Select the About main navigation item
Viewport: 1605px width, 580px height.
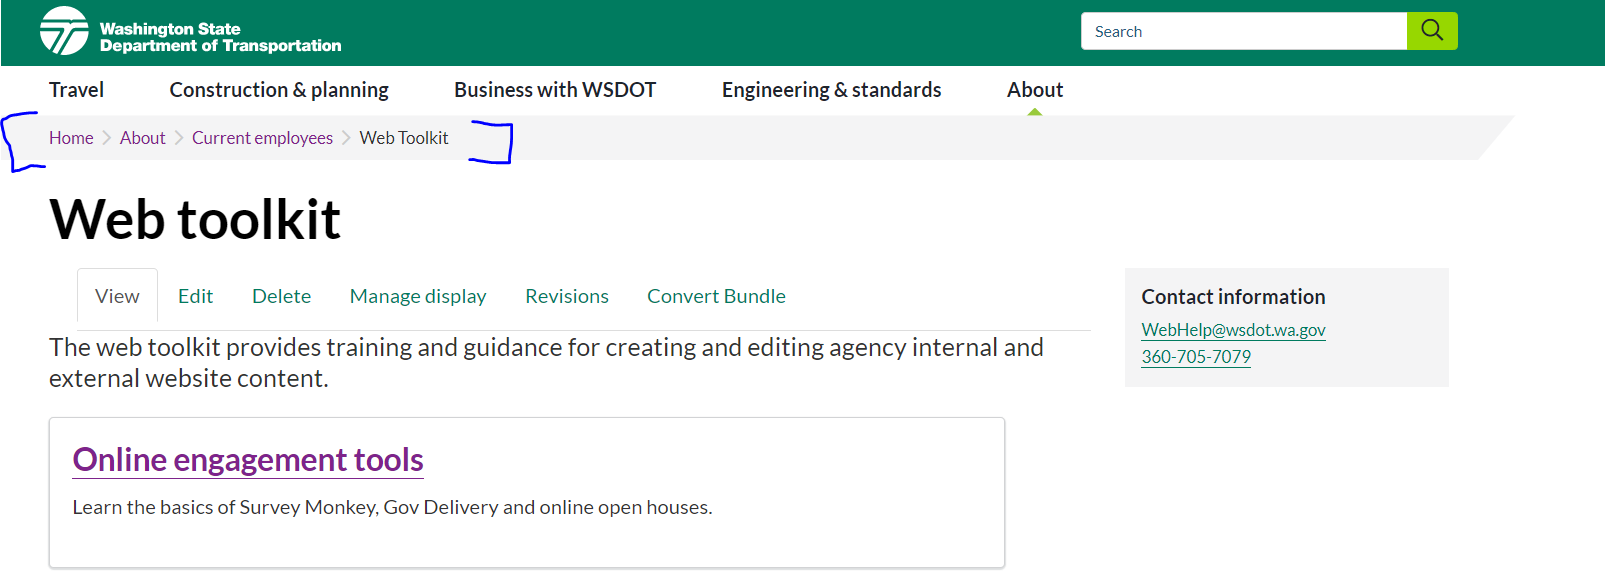pos(1034,90)
